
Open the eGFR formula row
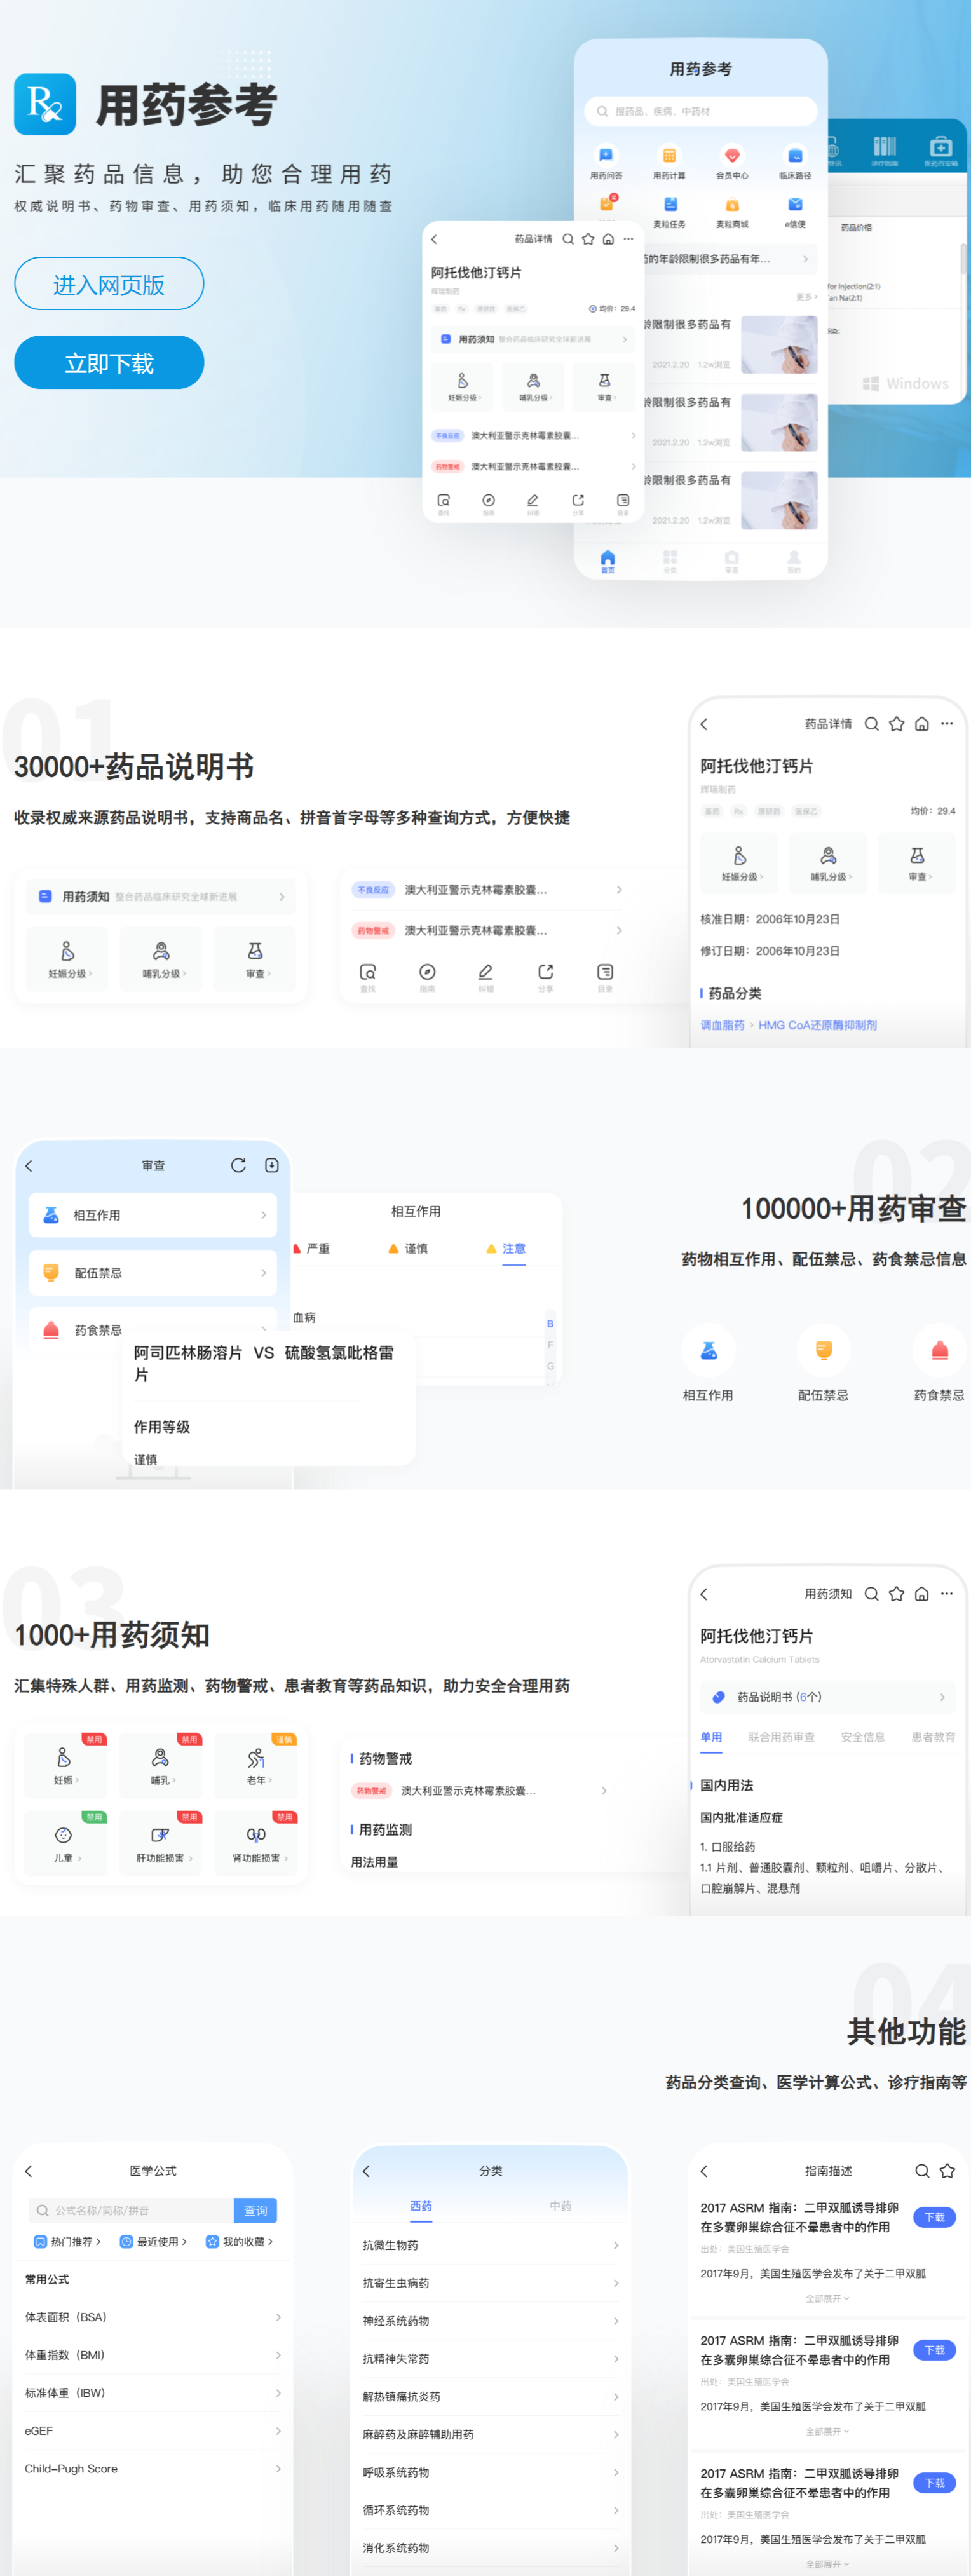tap(153, 2431)
